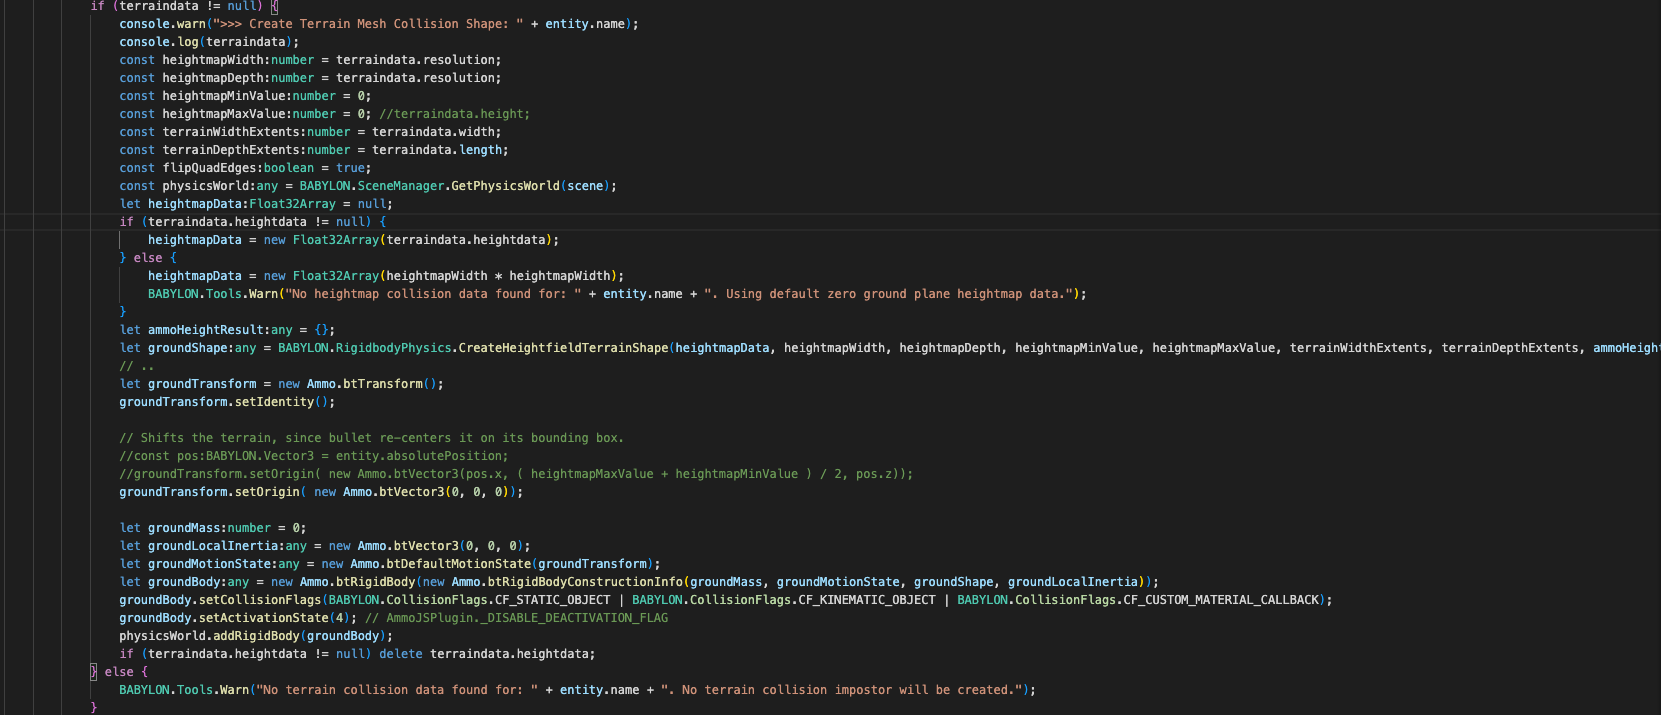Click setOrigin in the uncommented groundTransform line

267,492
